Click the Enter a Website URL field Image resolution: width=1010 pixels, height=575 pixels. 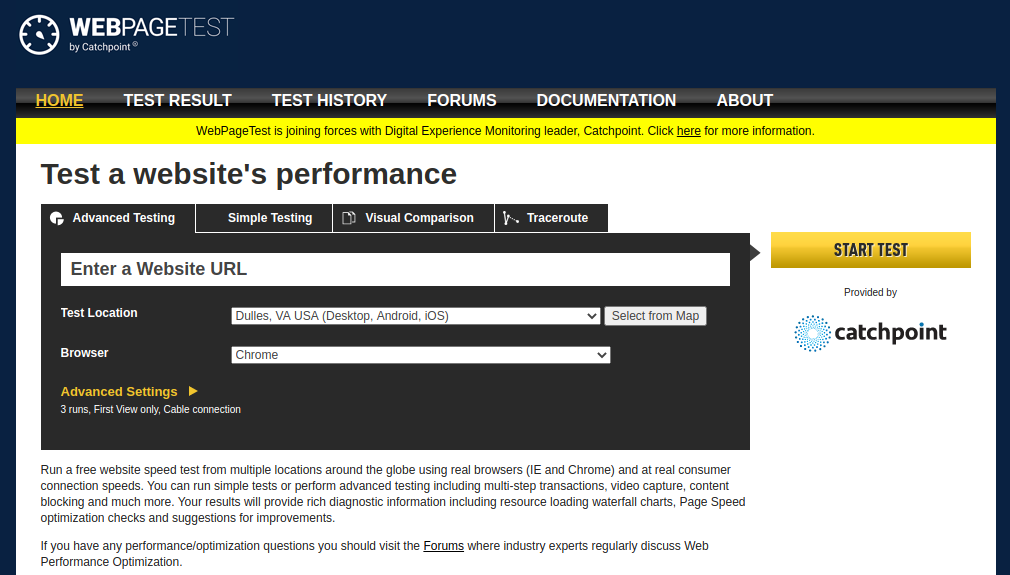395,269
